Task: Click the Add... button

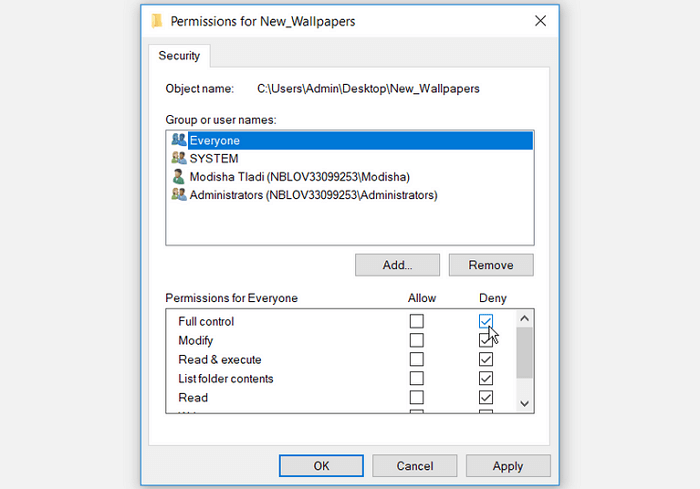Action: click(x=397, y=265)
